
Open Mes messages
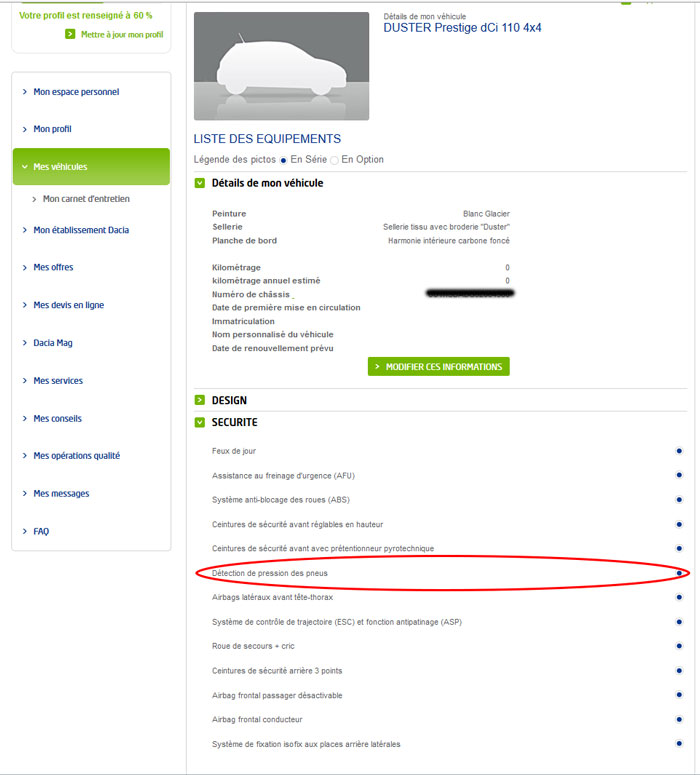(x=61, y=494)
